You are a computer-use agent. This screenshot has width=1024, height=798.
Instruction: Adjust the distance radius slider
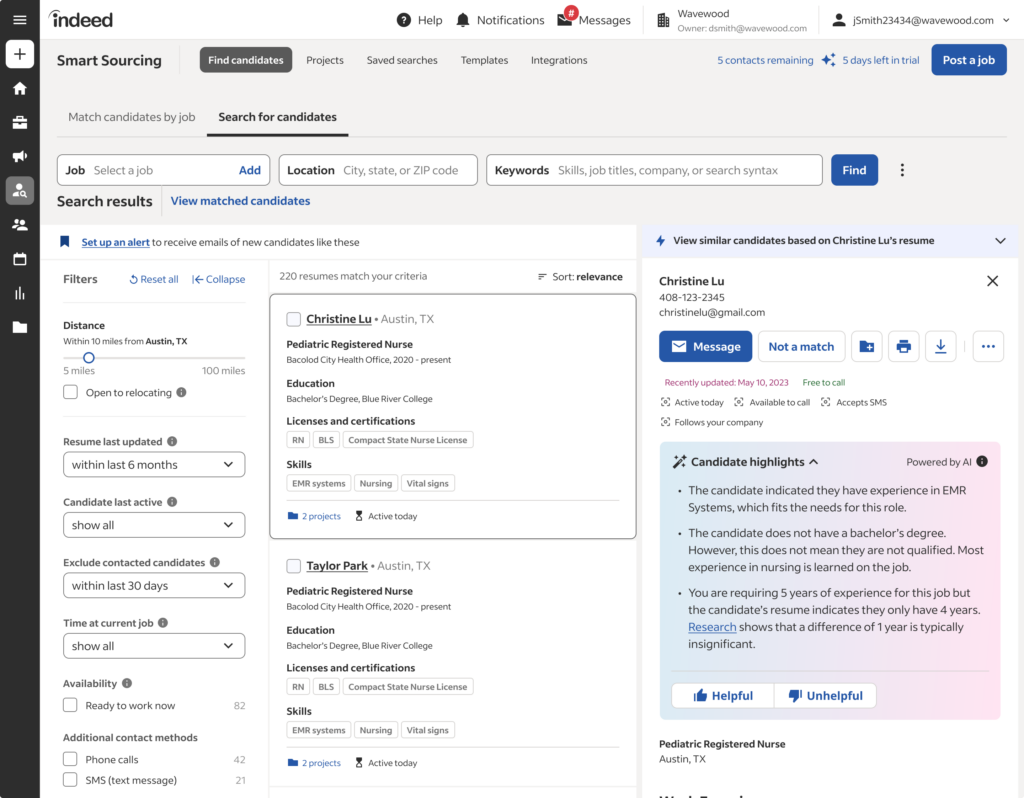(x=88, y=357)
